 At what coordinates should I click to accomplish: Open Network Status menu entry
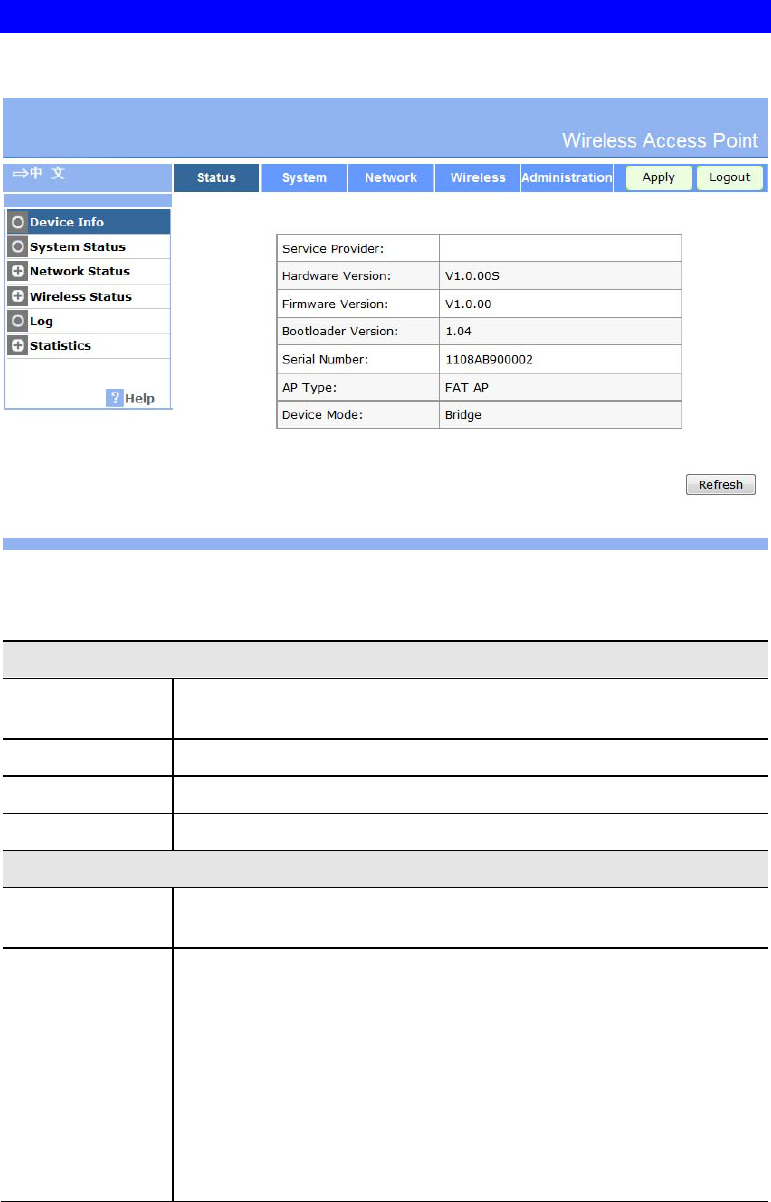click(88, 271)
